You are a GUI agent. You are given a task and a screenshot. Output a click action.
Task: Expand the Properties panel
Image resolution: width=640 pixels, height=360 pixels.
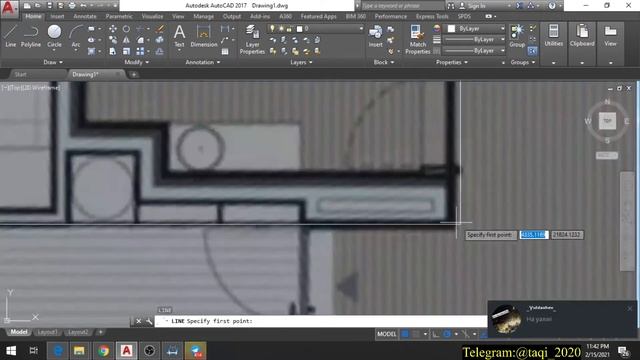point(452,62)
